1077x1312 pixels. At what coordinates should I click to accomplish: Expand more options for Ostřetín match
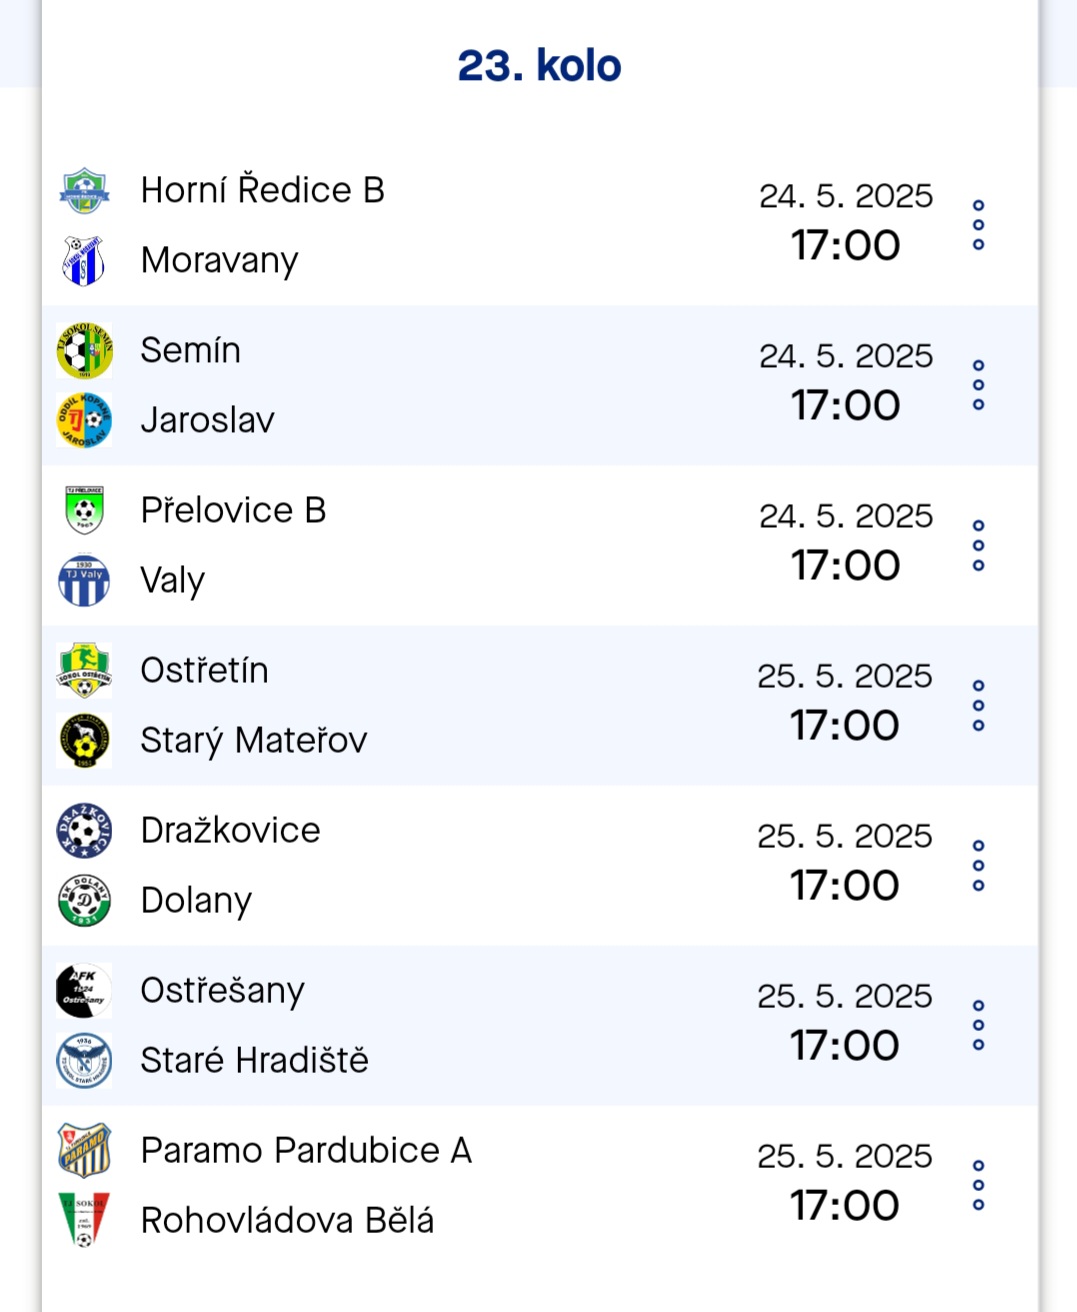tap(978, 705)
